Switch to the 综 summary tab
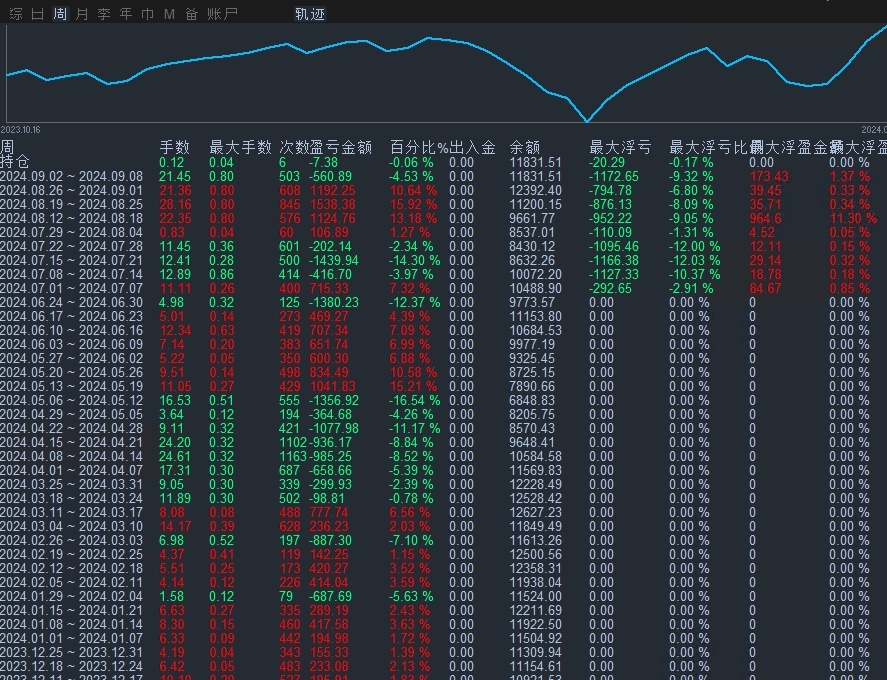Screen dimensions: 887x680 [x=16, y=14]
